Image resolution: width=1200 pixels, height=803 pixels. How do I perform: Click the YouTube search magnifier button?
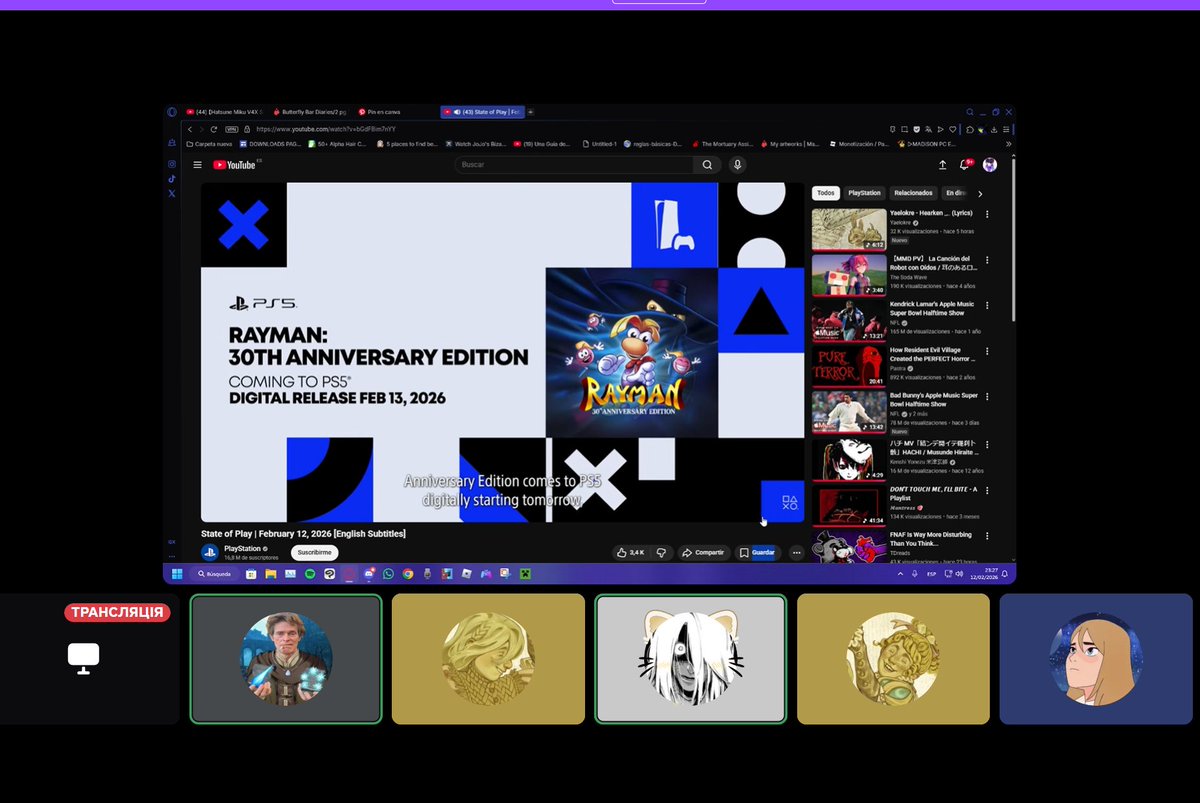click(x=707, y=165)
